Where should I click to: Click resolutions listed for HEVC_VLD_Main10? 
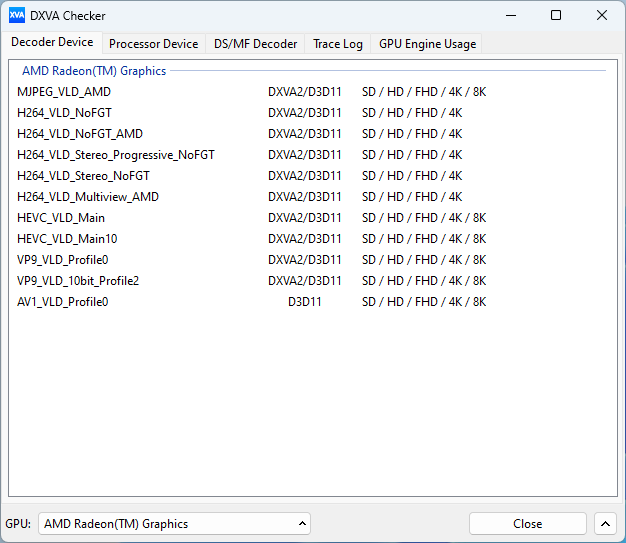pyautogui.click(x=424, y=239)
